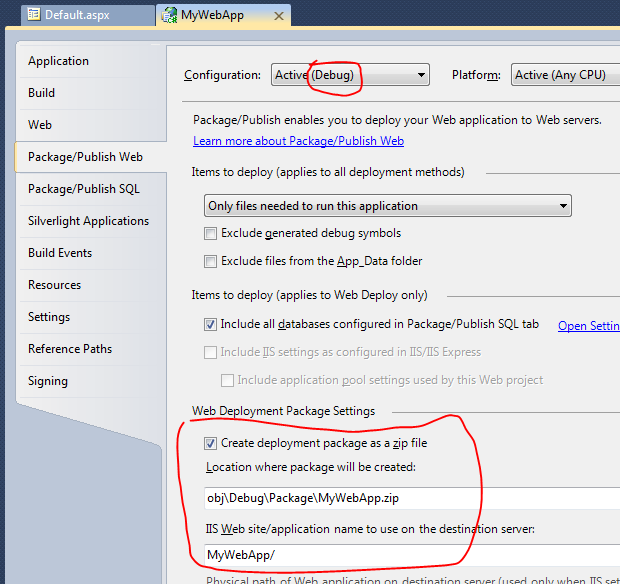Expand the Platform Active (Any CPU) dropdown
The height and width of the screenshot is (584, 620).
(x=565, y=75)
